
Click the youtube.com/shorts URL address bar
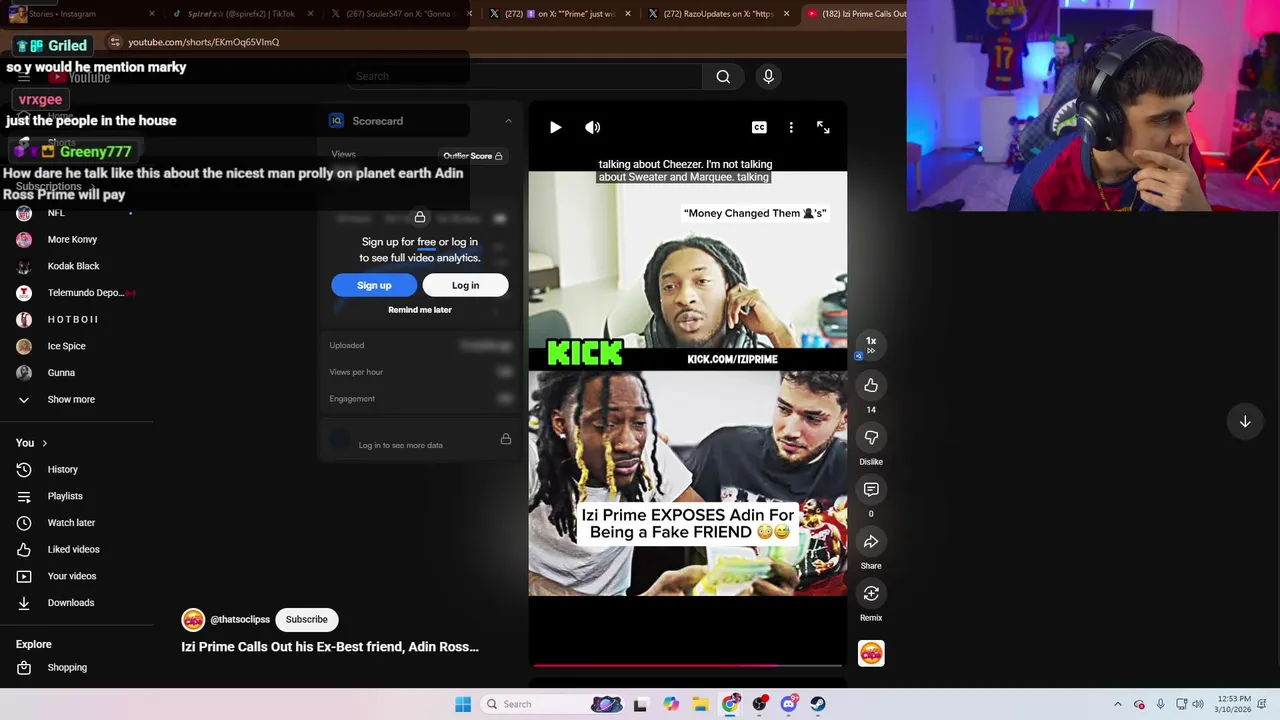[x=203, y=42]
